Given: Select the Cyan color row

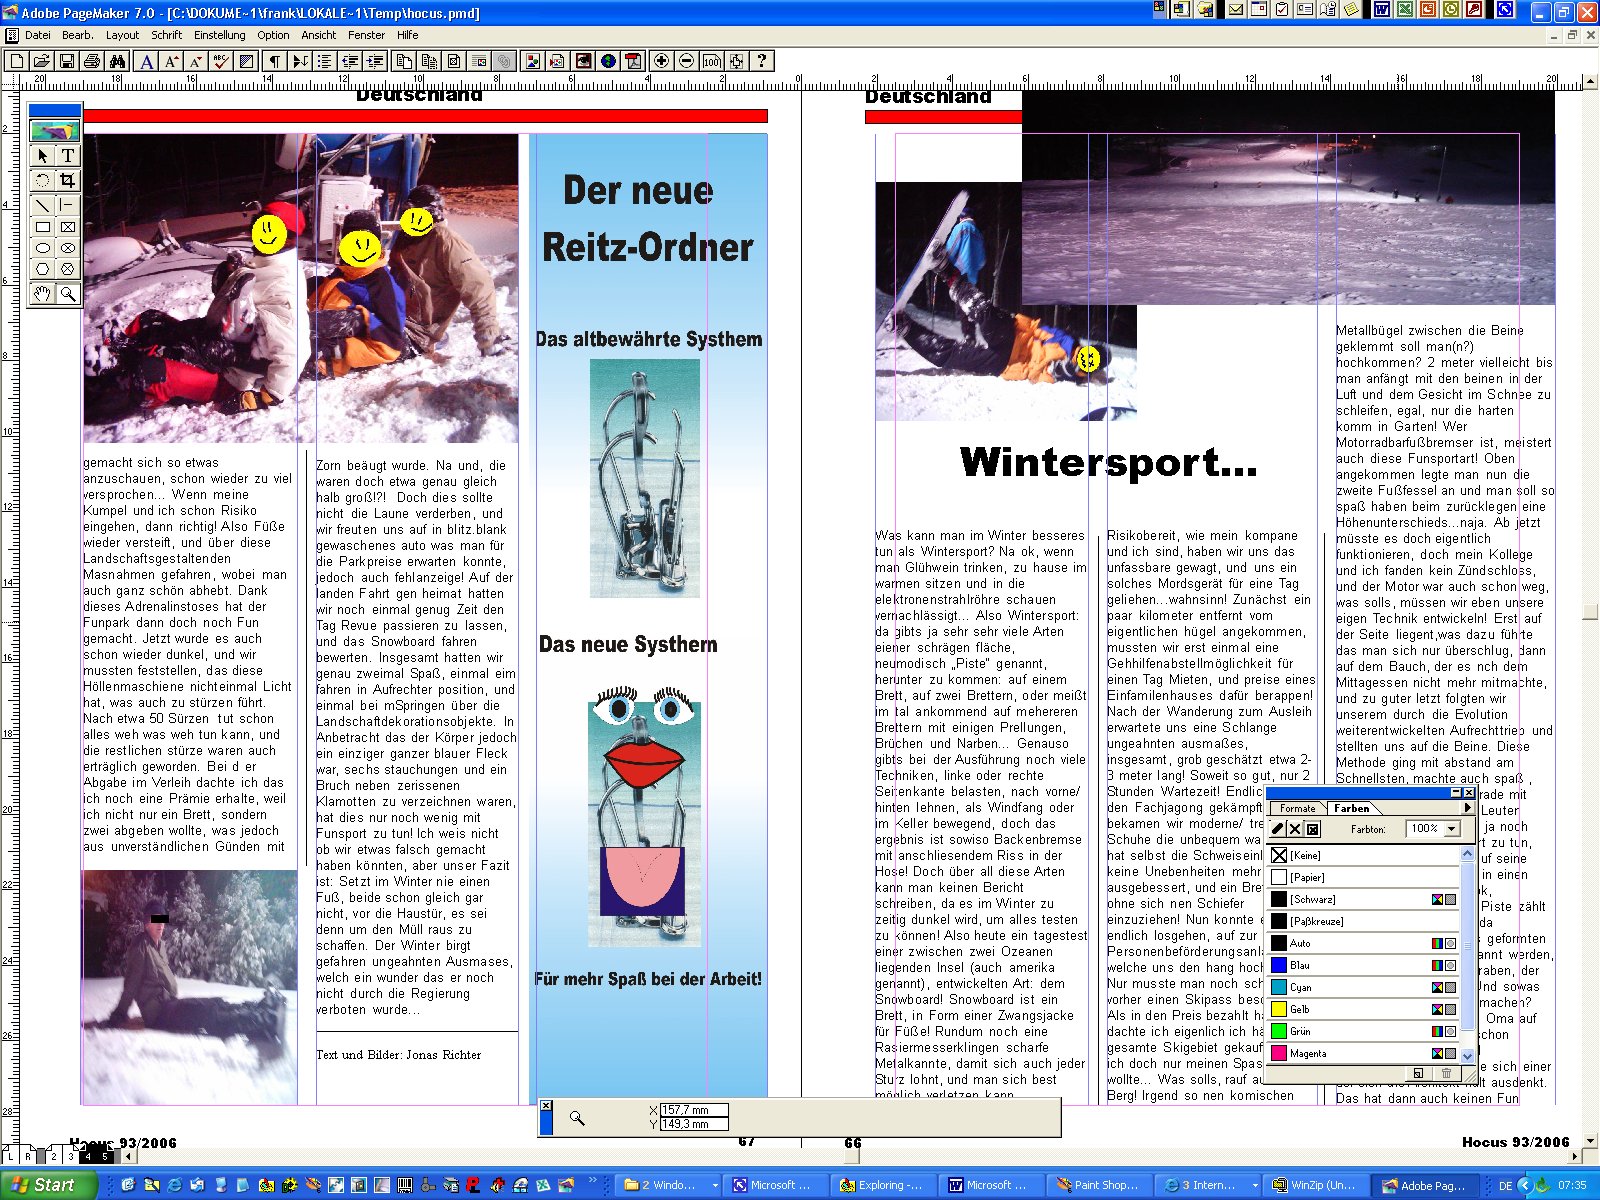Looking at the screenshot, I should coord(1364,987).
